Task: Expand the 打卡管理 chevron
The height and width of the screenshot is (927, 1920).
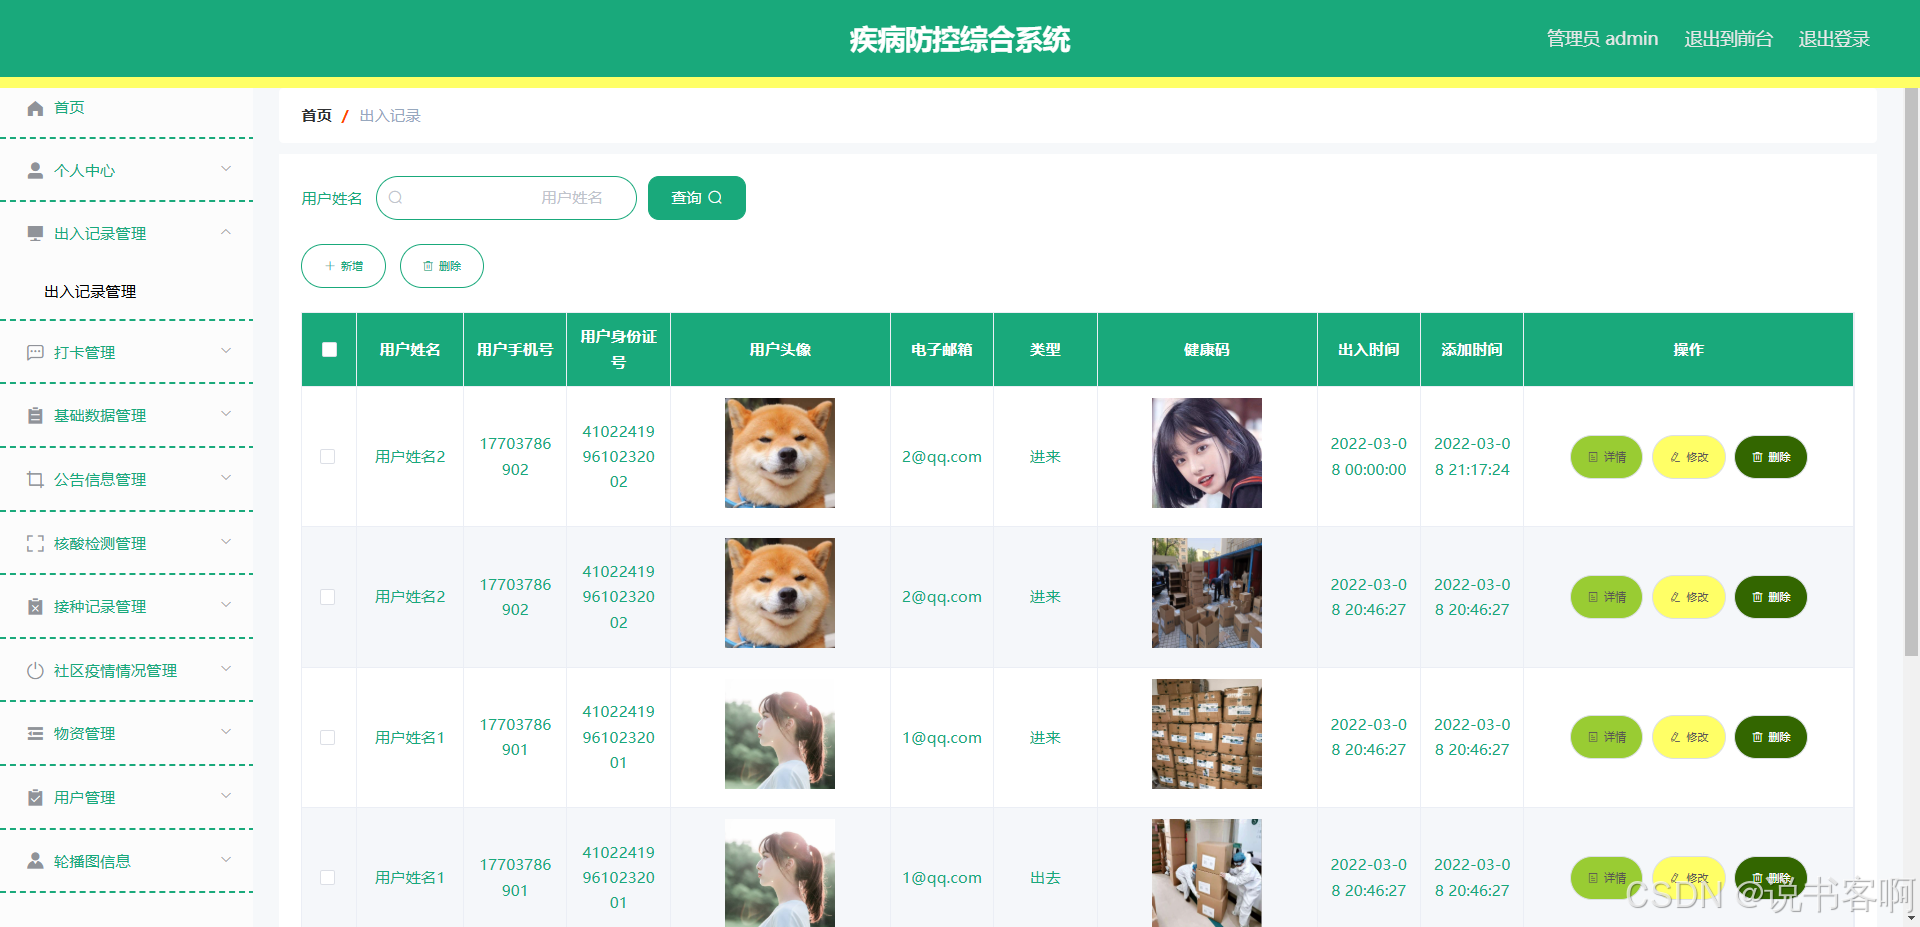Action: [226, 350]
